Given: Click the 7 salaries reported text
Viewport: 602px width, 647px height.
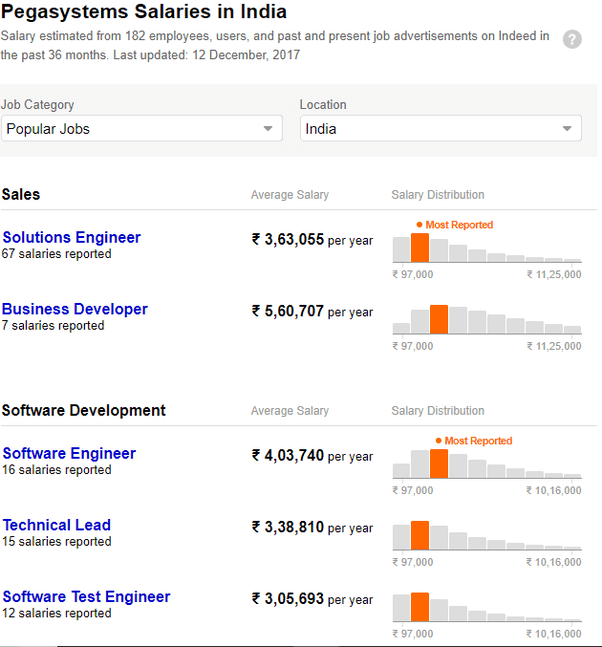Looking at the screenshot, I should 53,326.
